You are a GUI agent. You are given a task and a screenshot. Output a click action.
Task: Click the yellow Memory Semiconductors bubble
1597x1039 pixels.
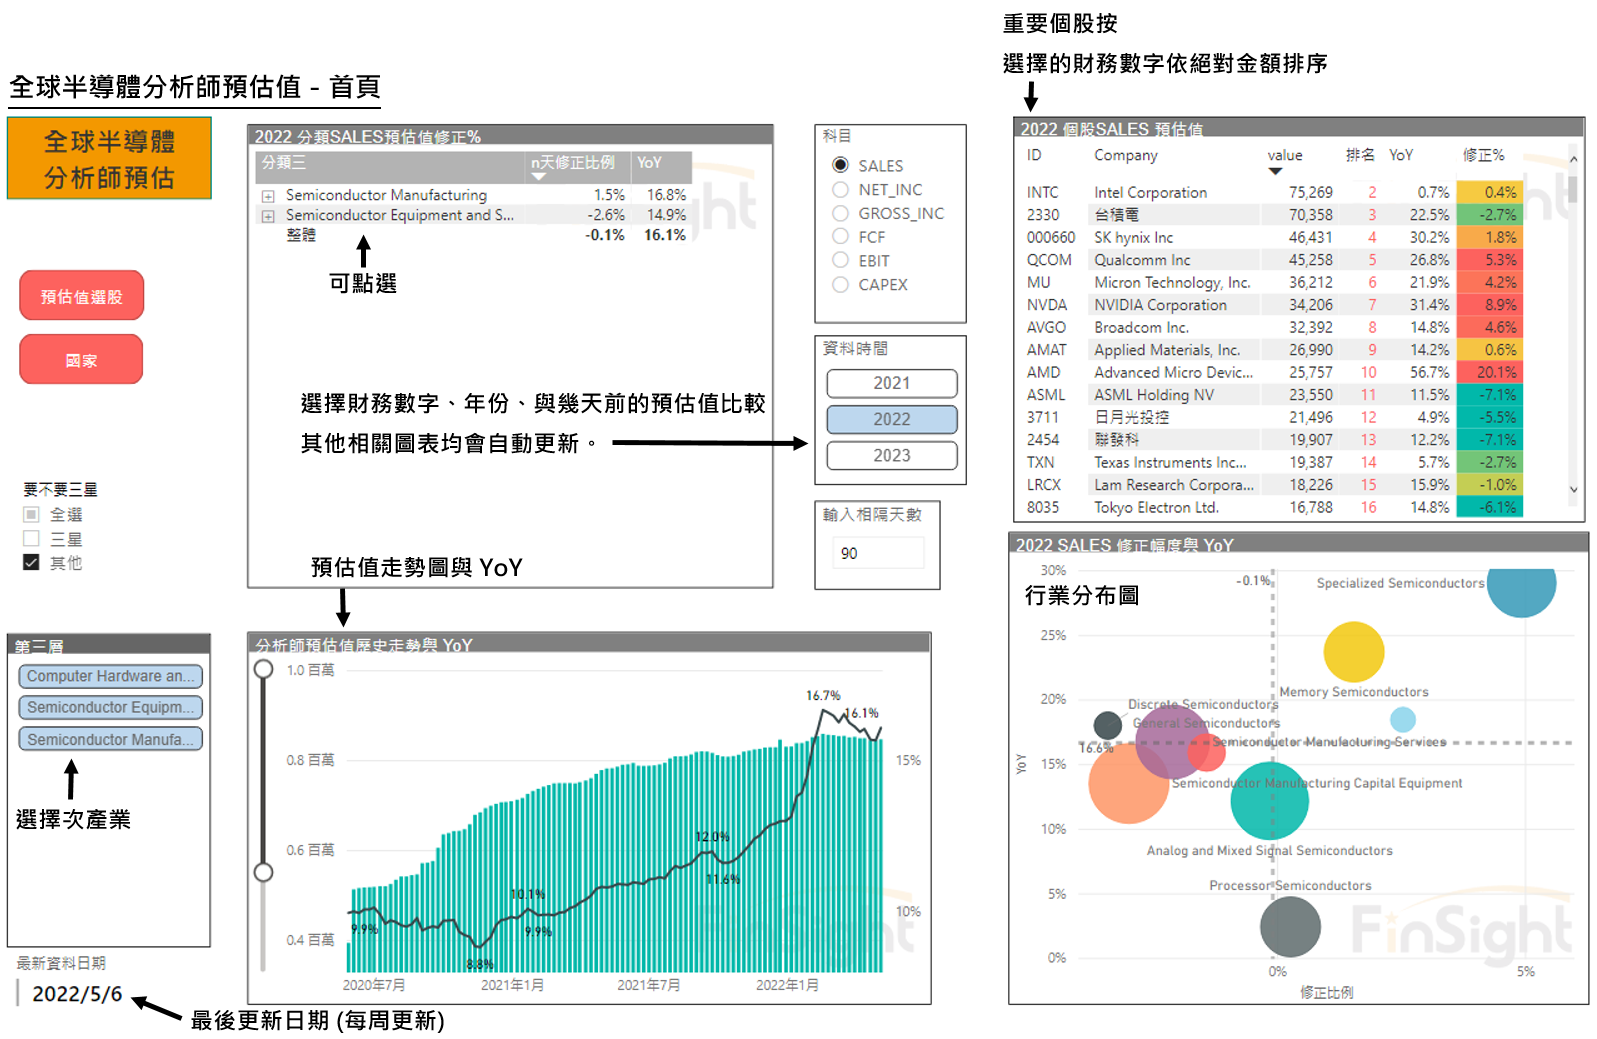click(x=1353, y=652)
